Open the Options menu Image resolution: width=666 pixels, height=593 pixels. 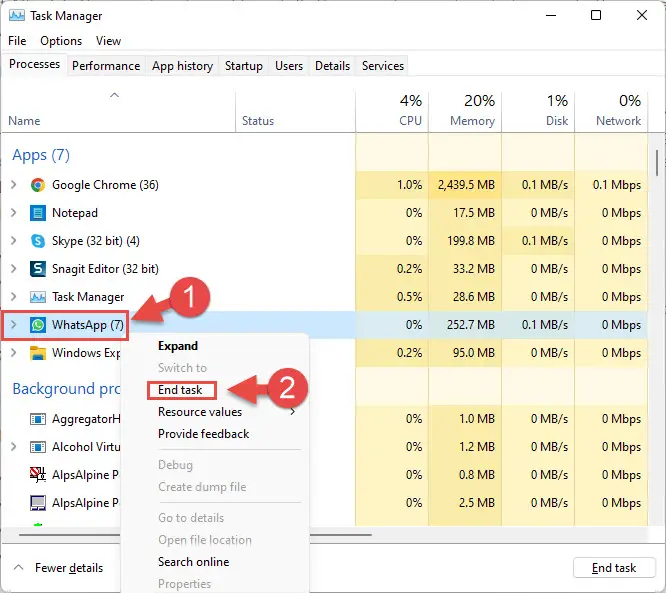(x=61, y=41)
